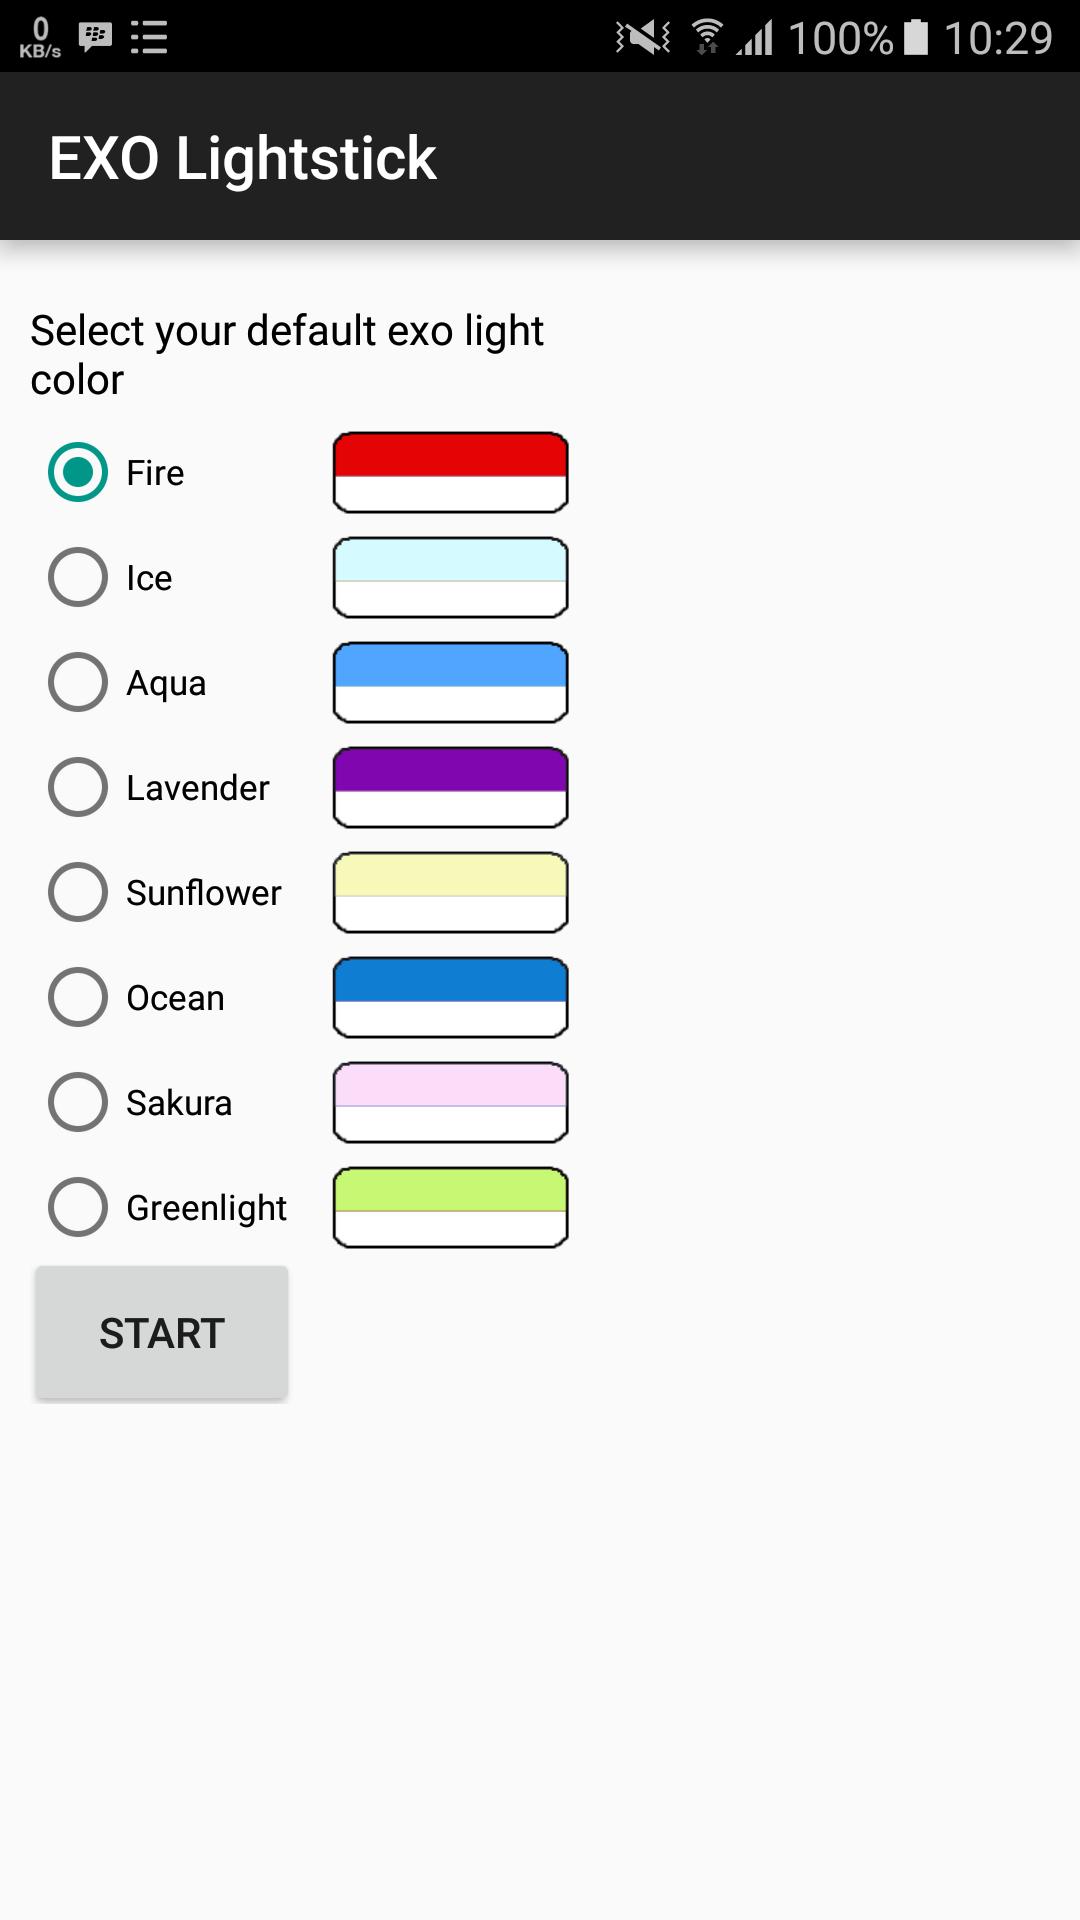The height and width of the screenshot is (1920, 1080).
Task: Pick the Sakura radio option
Action: (x=78, y=1102)
